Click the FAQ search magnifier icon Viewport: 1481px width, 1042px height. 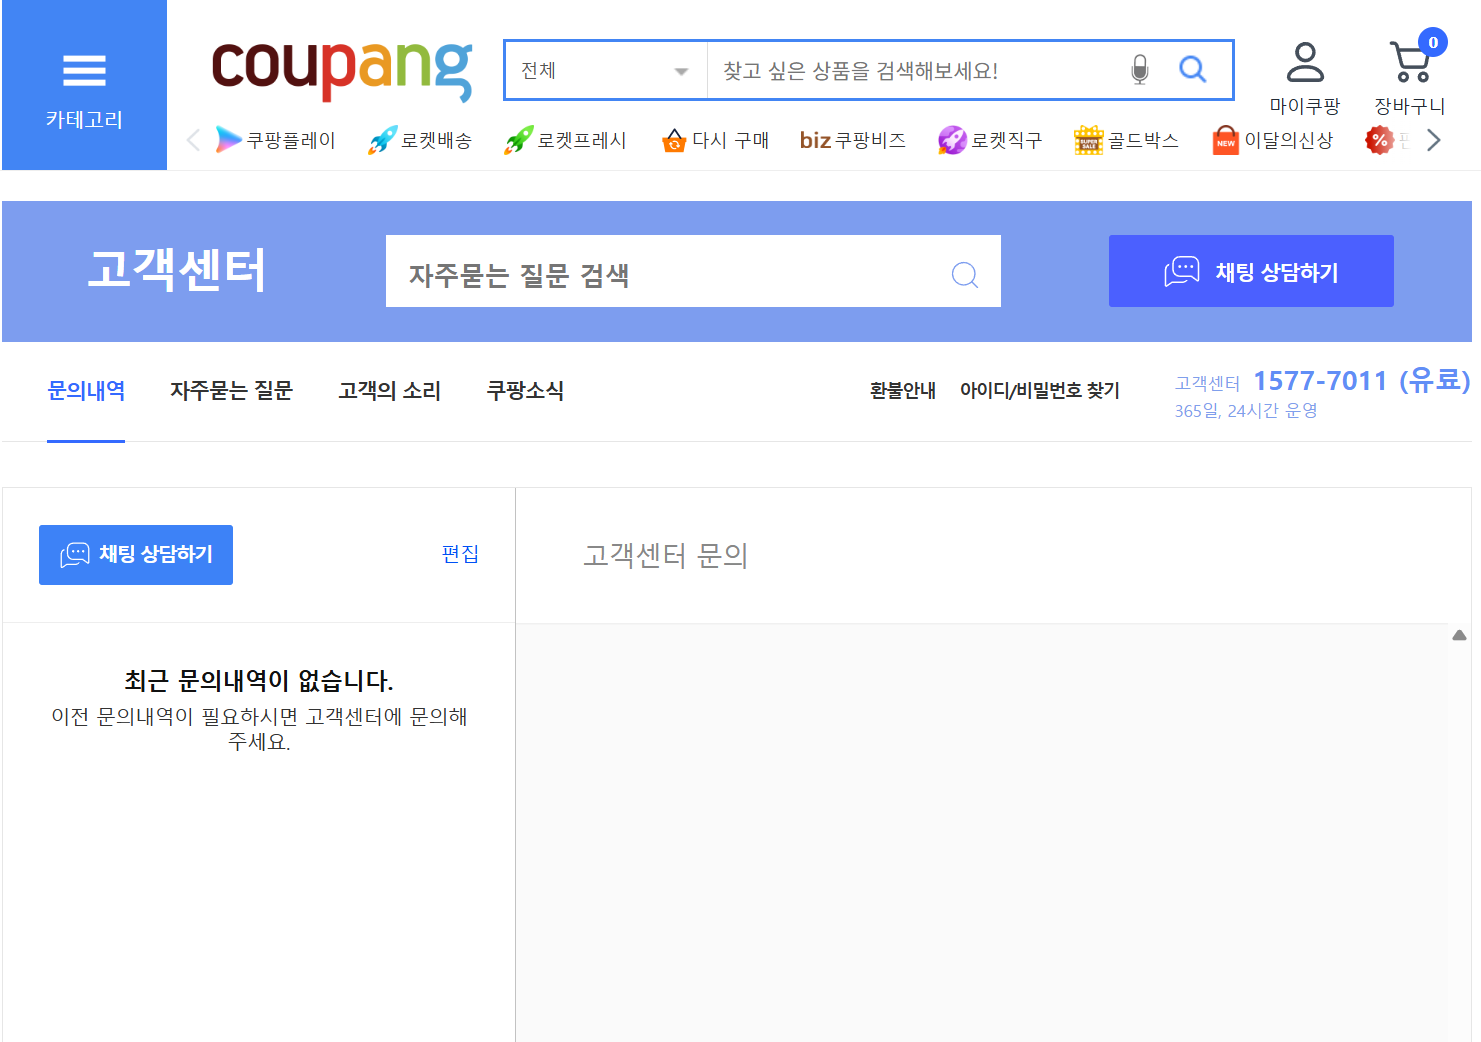click(x=965, y=274)
